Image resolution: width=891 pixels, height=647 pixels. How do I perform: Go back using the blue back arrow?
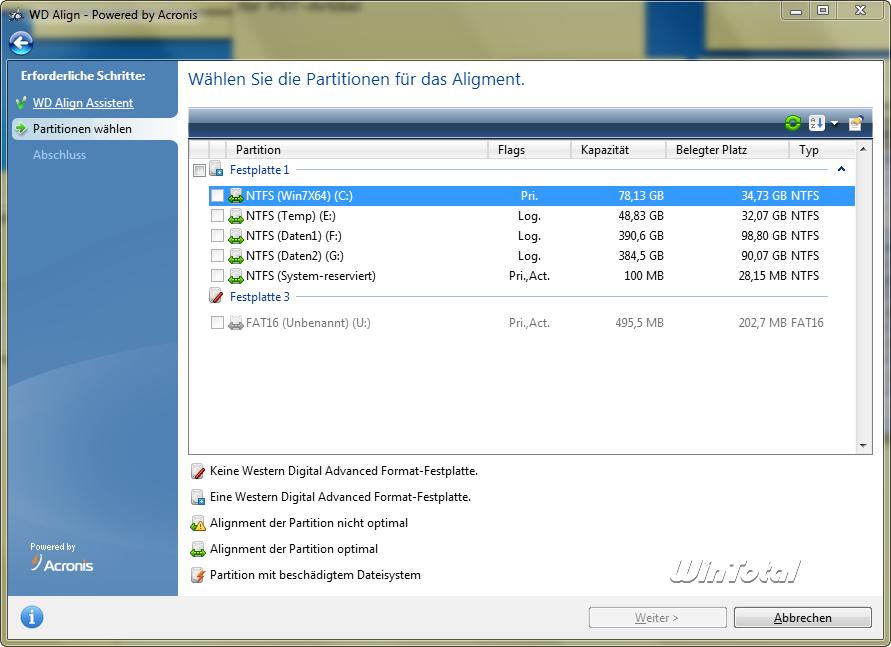[x=21, y=43]
